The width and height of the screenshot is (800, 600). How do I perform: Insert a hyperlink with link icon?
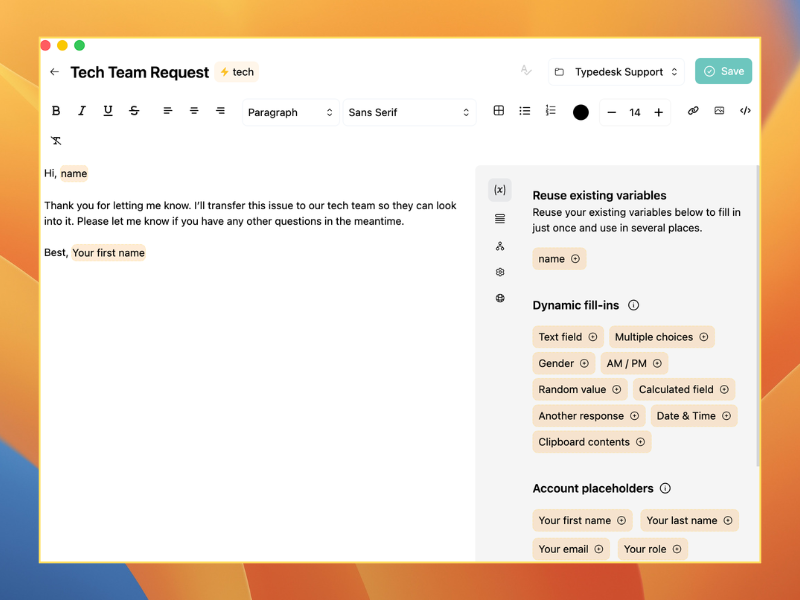point(693,111)
